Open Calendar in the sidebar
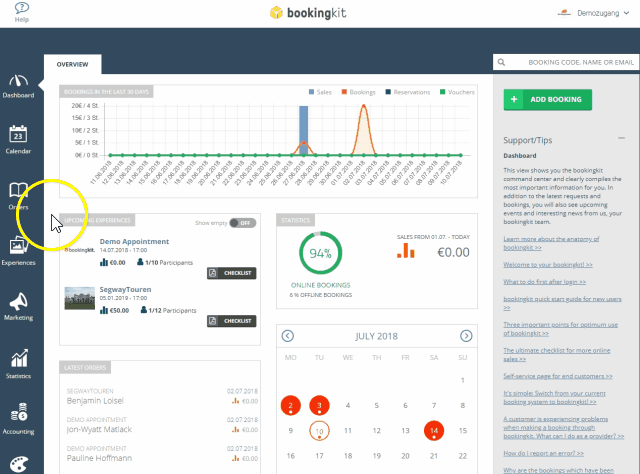Image resolution: width=640 pixels, height=474 pixels. click(x=18, y=139)
